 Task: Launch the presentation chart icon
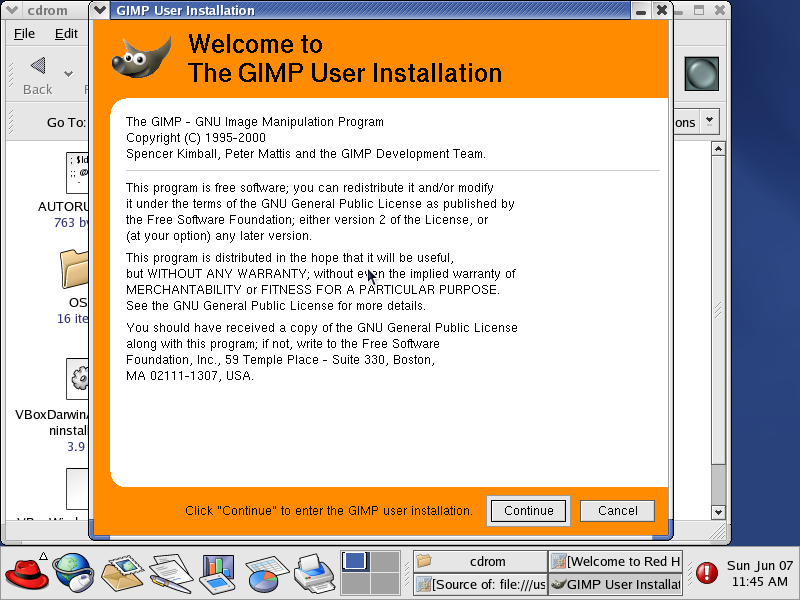[x=218, y=574]
